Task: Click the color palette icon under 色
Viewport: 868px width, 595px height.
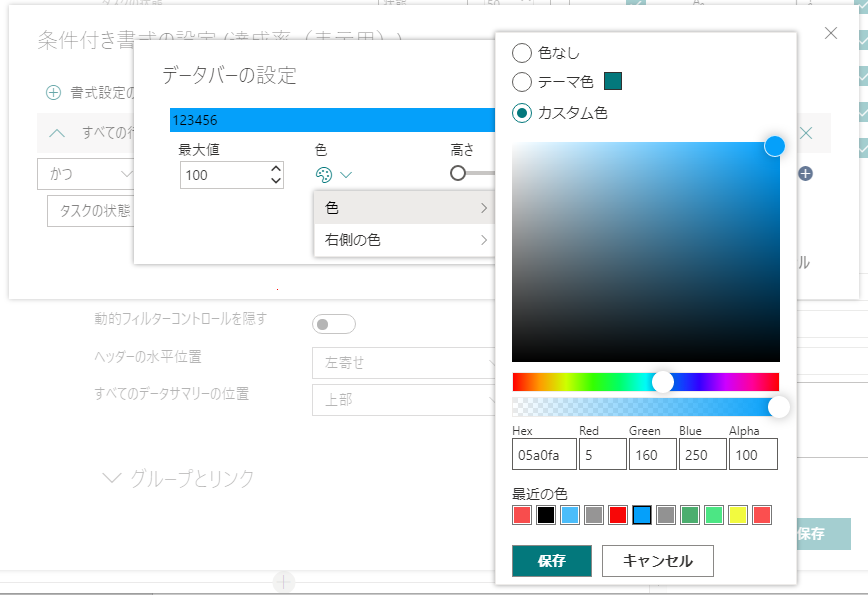Action: (x=323, y=175)
